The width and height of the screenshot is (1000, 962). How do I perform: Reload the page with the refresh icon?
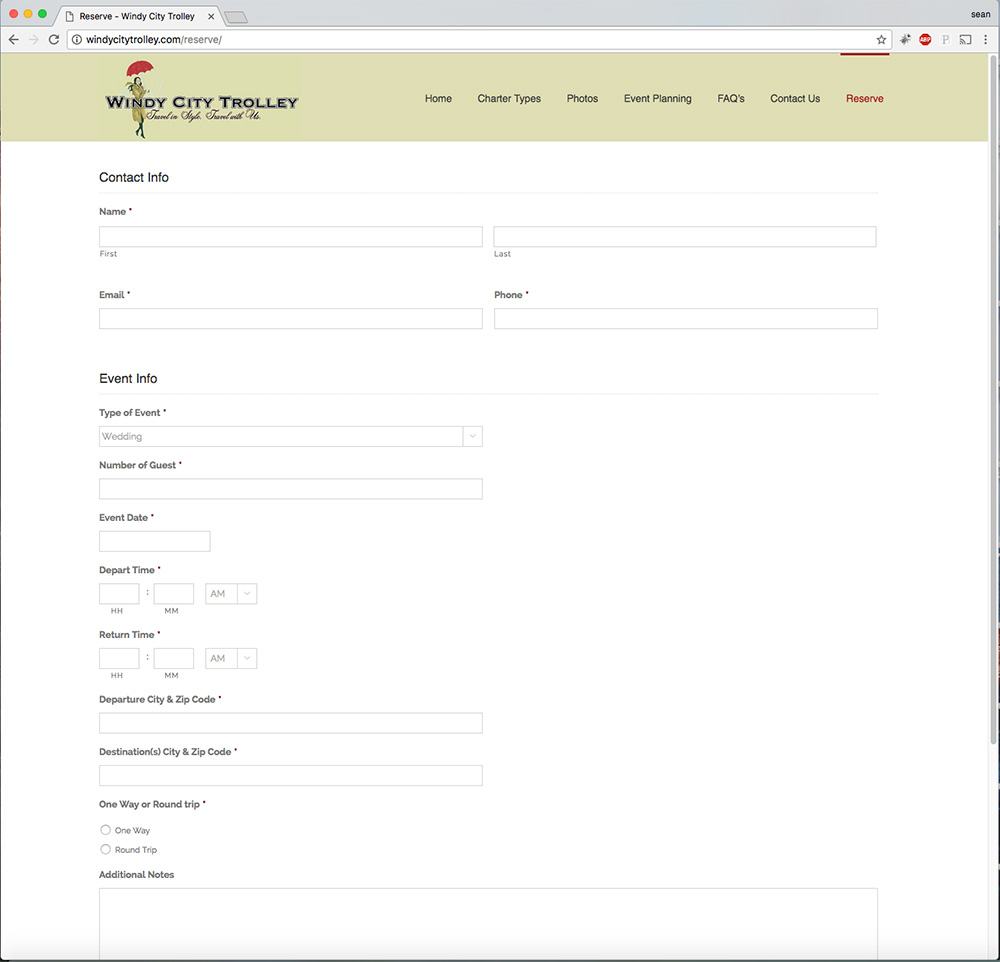(54, 40)
